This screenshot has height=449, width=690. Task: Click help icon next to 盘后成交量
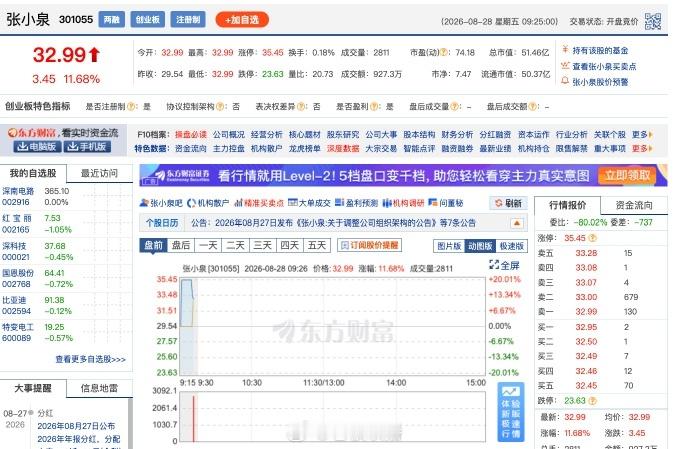tap(455, 107)
